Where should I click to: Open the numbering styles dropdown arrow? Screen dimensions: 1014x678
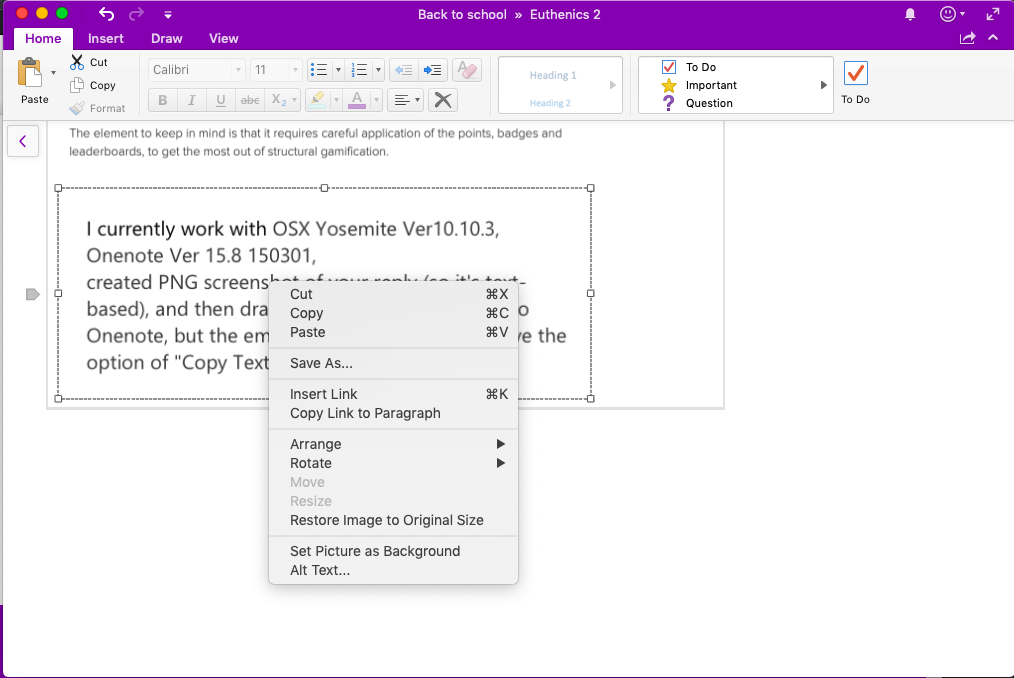(378, 70)
